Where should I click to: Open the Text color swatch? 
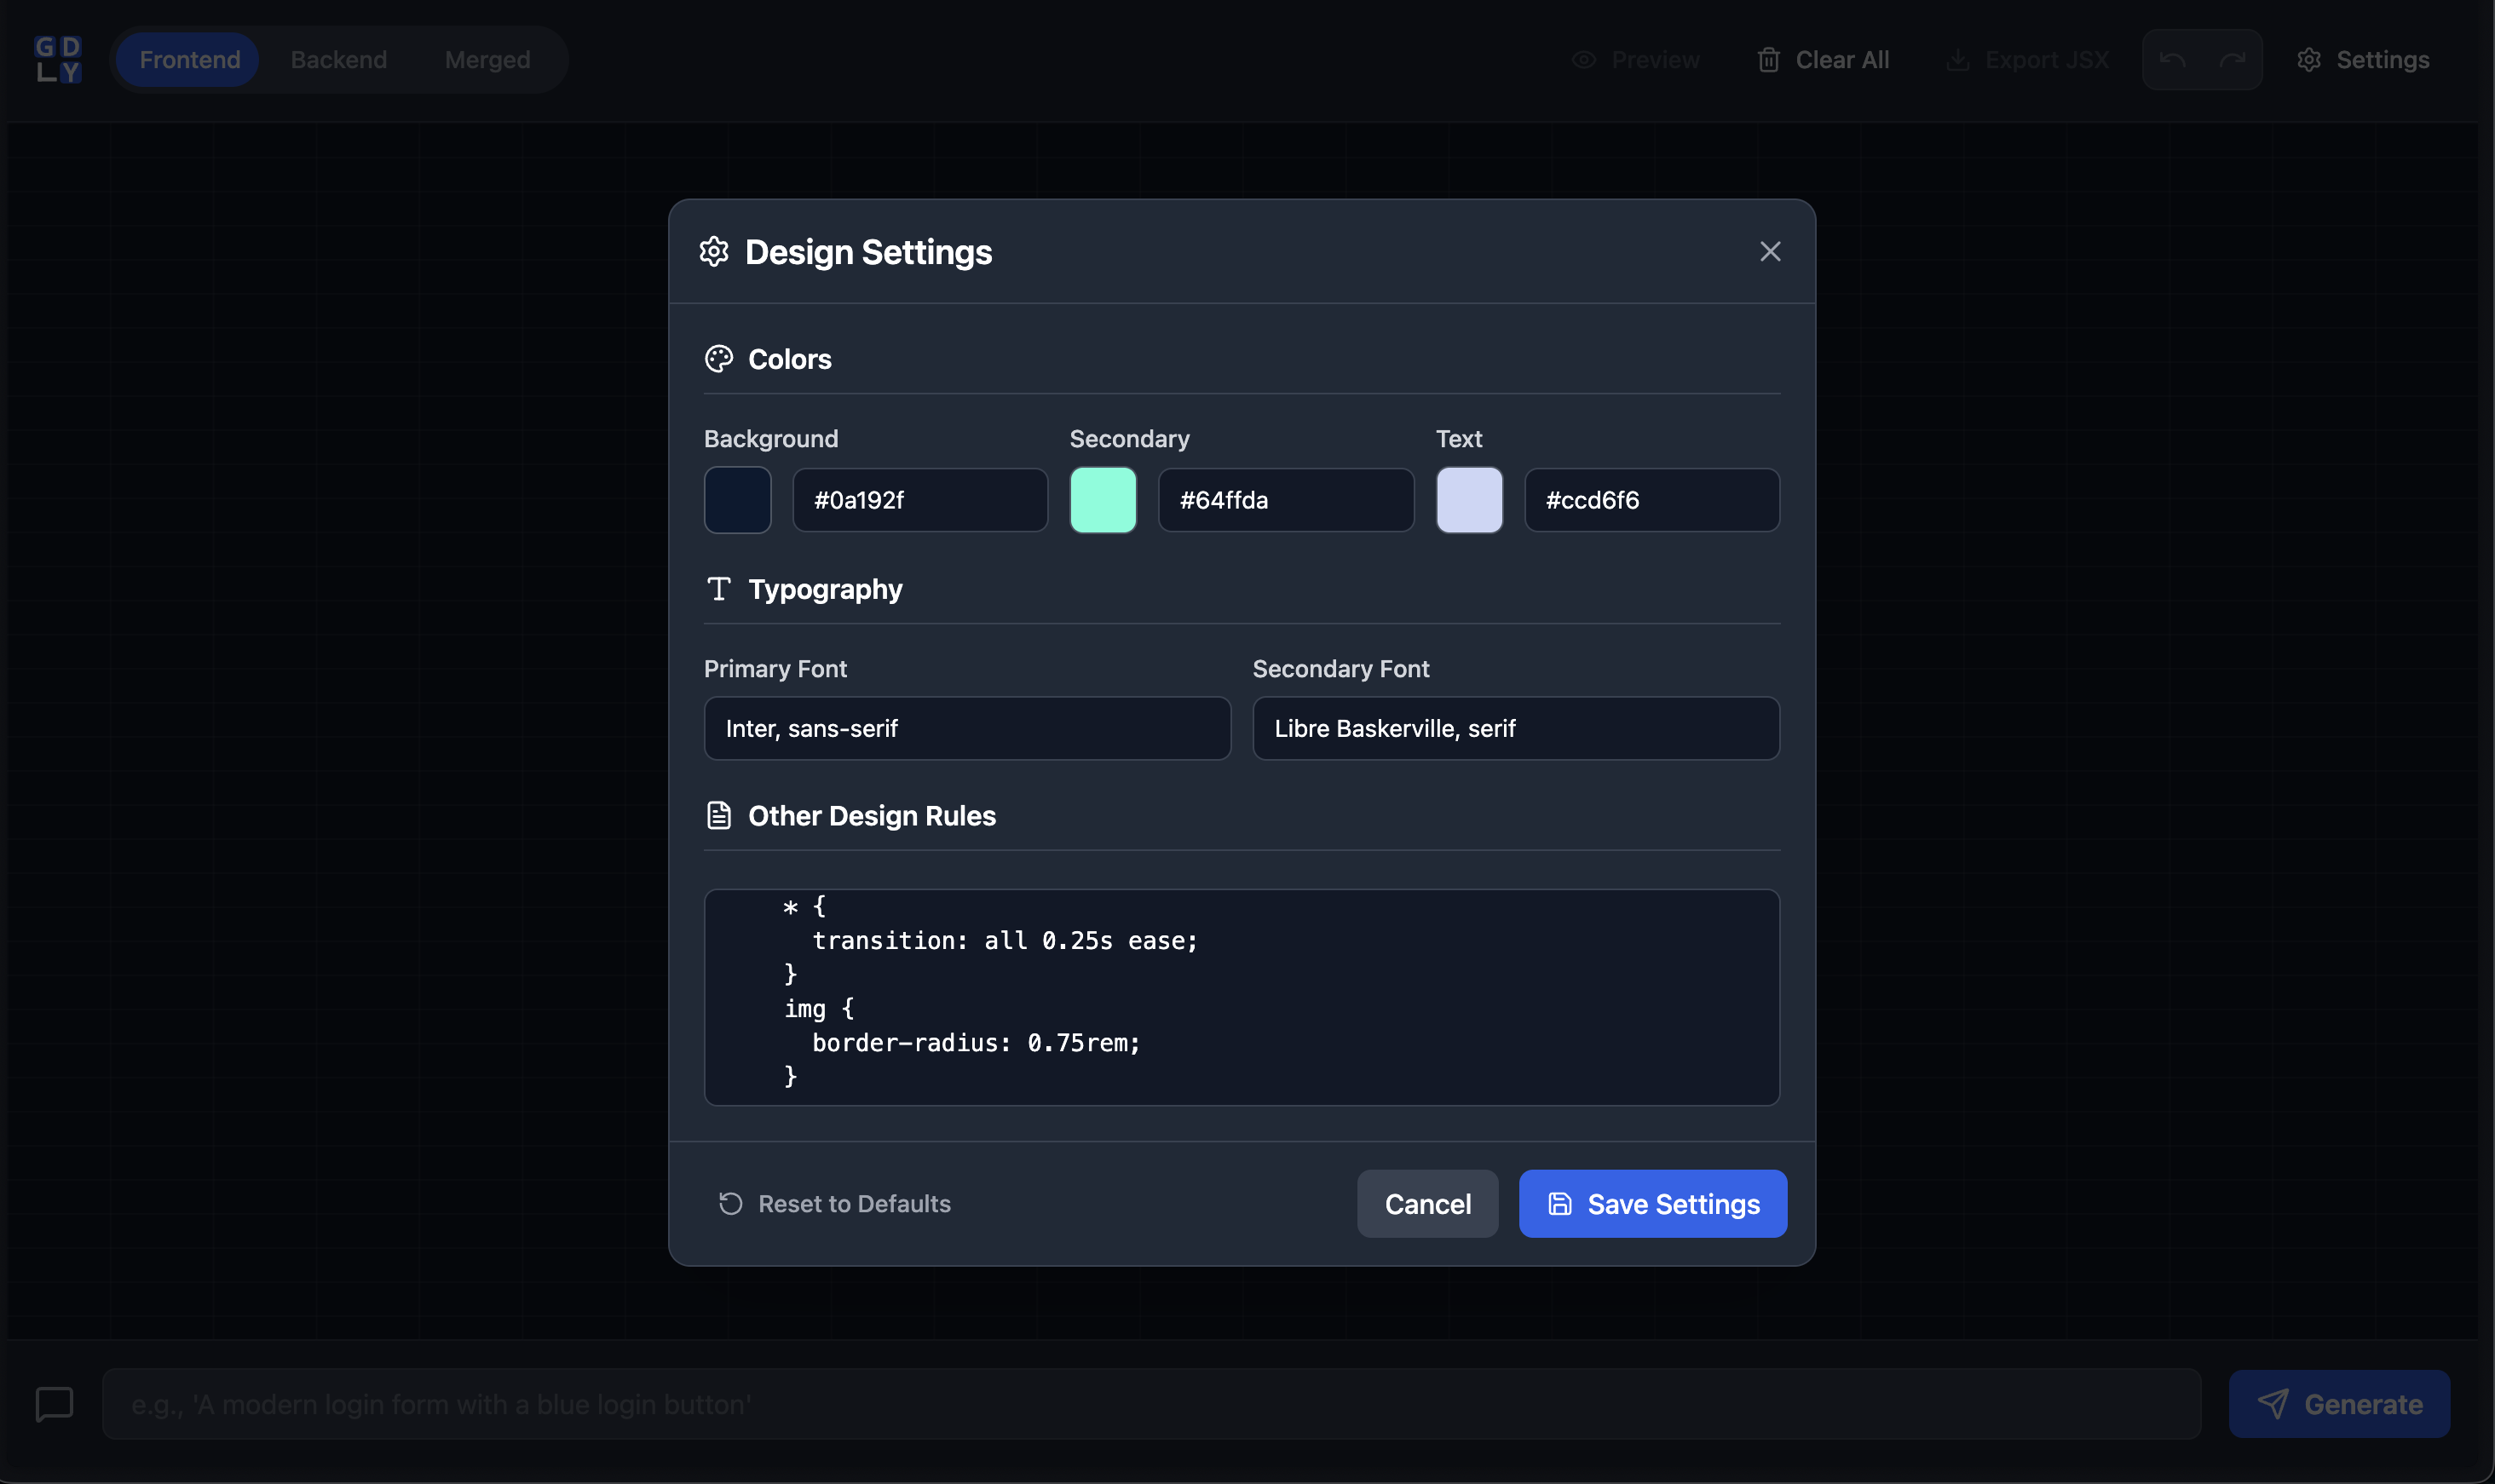(x=1468, y=500)
